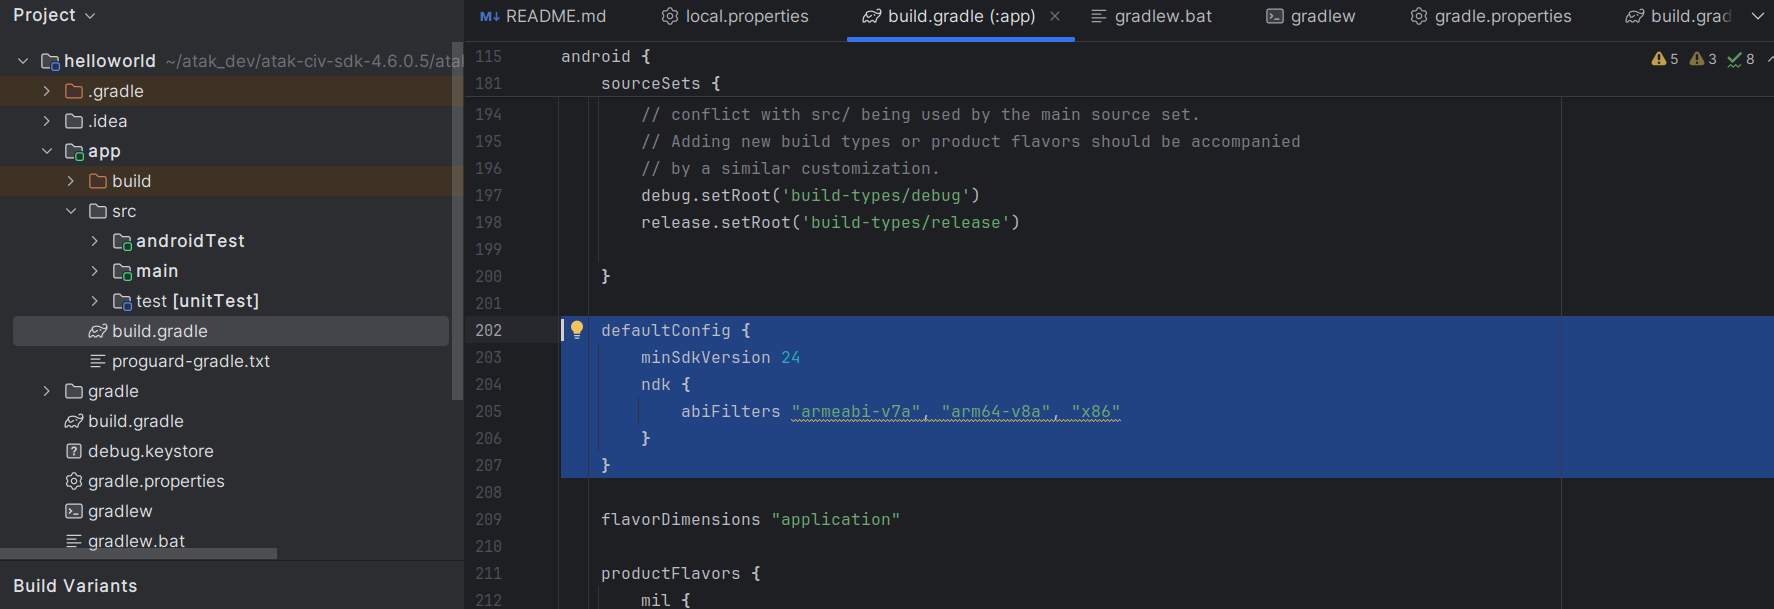Select proguard-gradle.txt in project tree
This screenshot has height=609, width=1774.
[x=190, y=361]
